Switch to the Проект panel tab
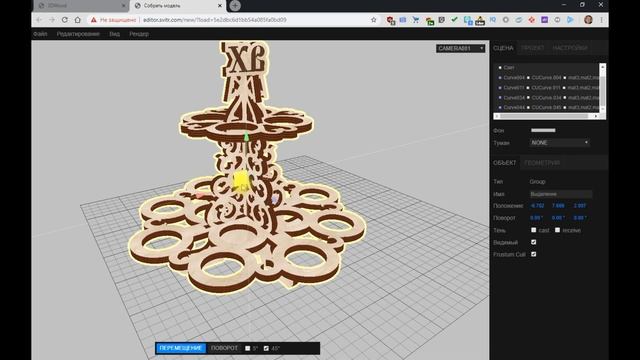640x360 pixels. coord(533,48)
